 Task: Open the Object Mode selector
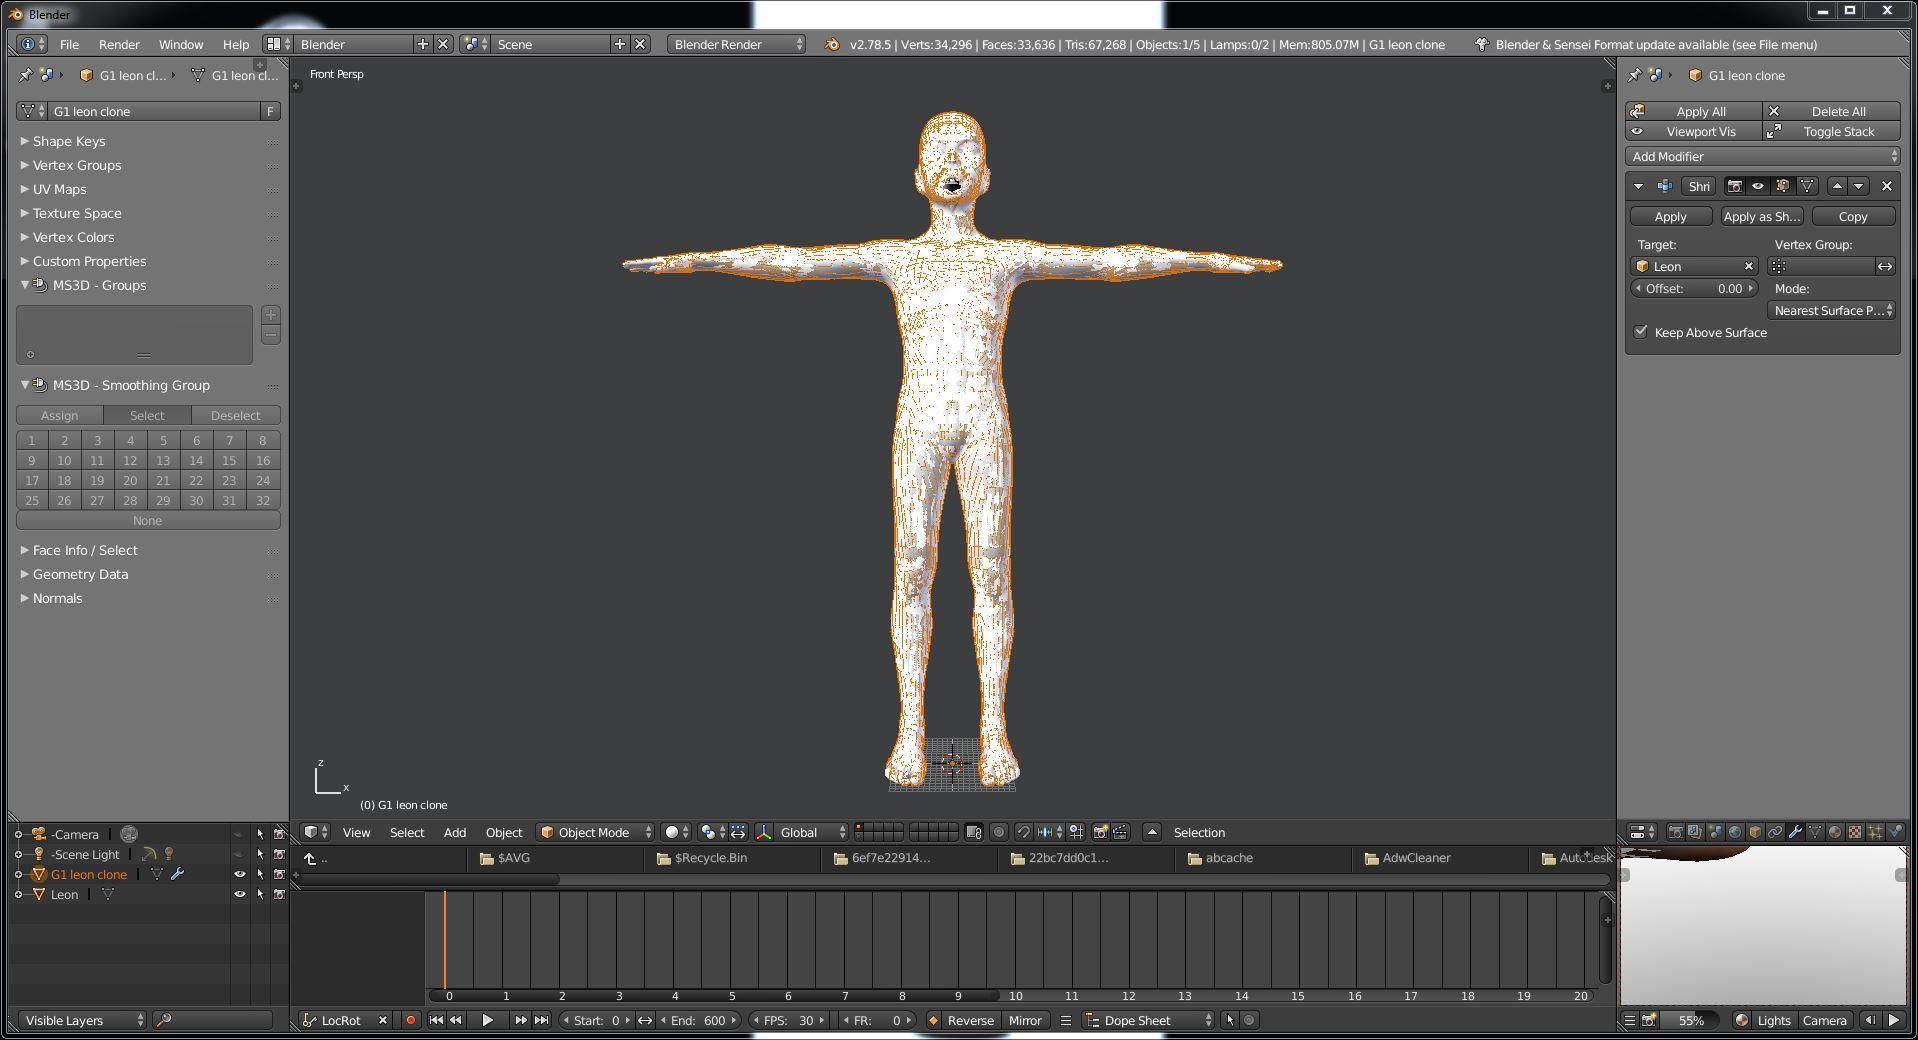[596, 832]
